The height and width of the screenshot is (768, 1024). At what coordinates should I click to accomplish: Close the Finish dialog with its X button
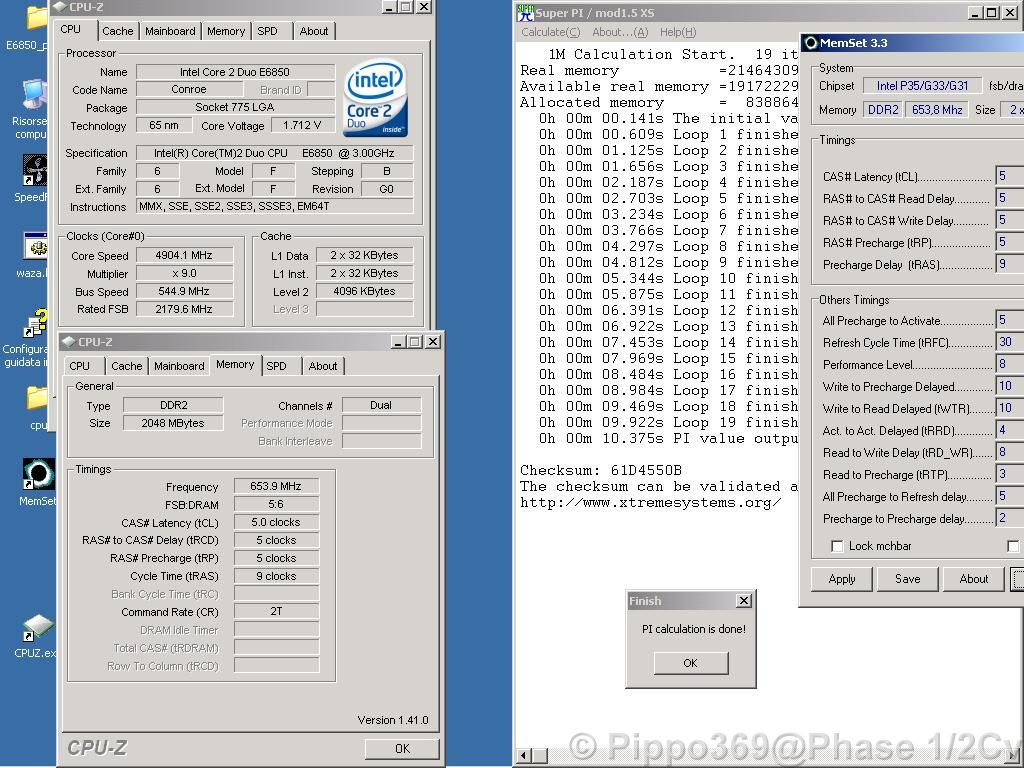click(743, 601)
